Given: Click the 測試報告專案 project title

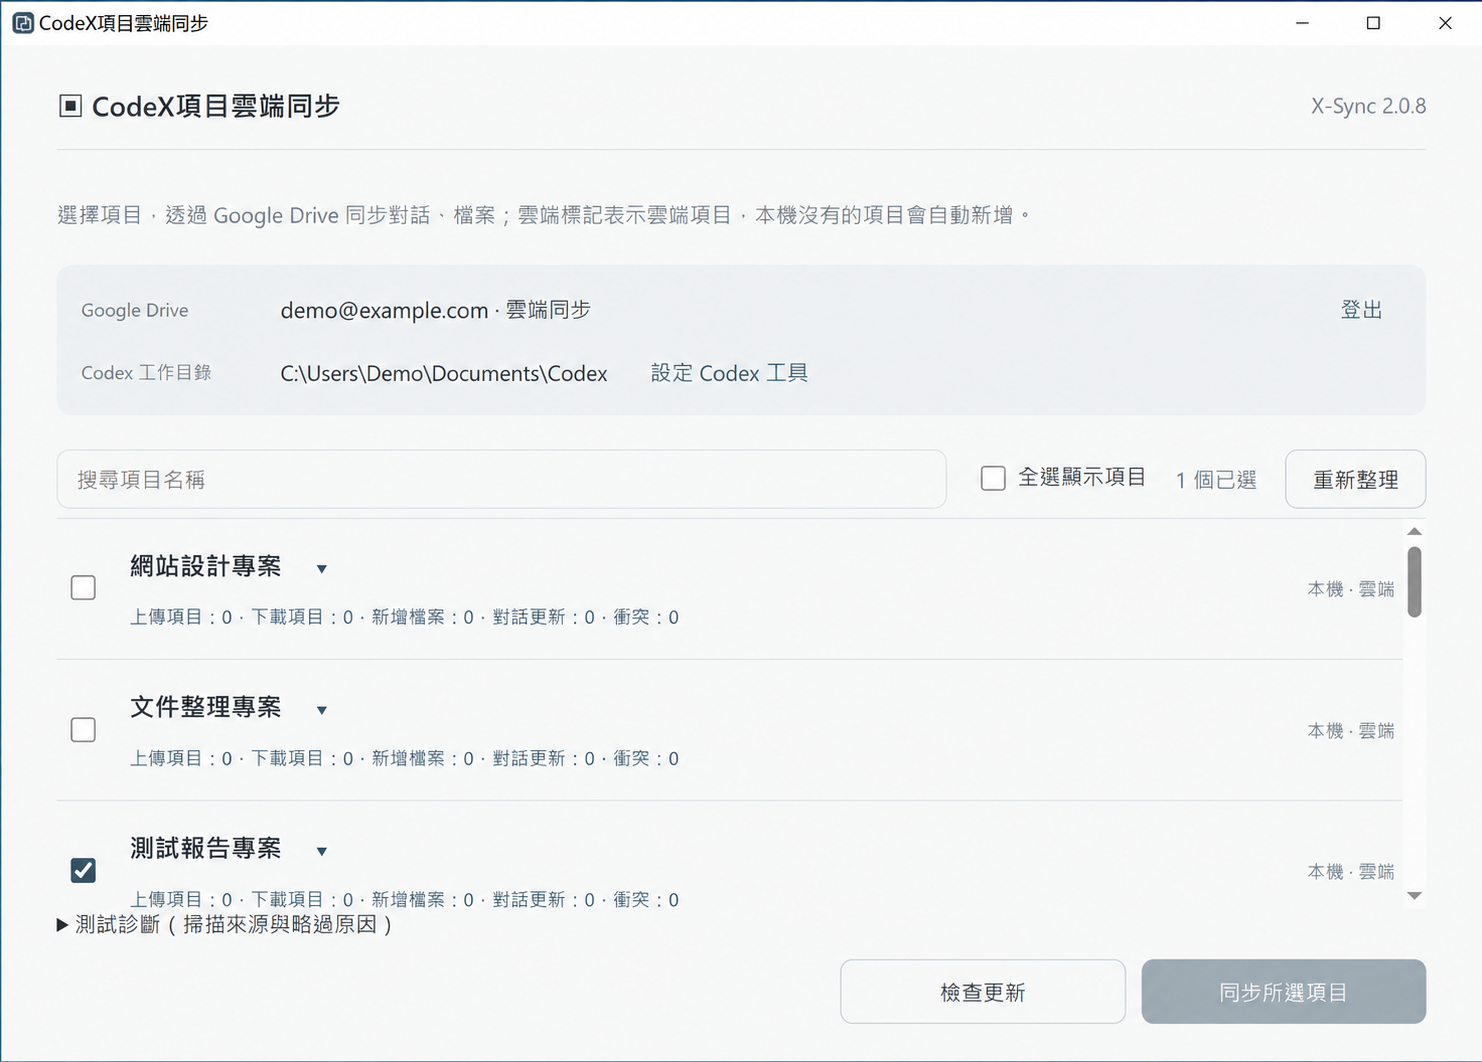Looking at the screenshot, I should [x=206, y=849].
